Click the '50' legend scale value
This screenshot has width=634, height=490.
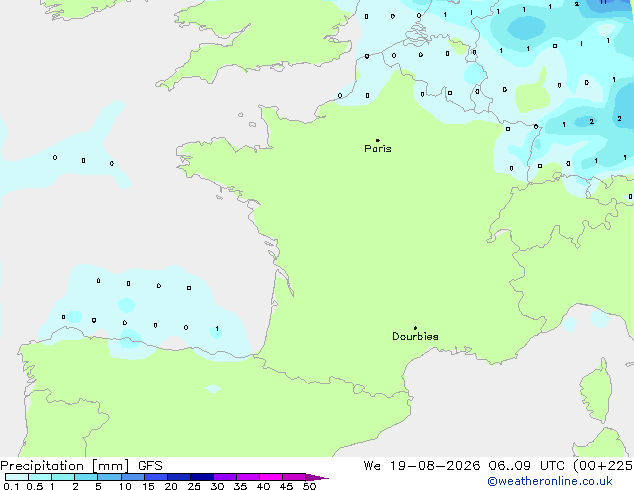pos(309,486)
